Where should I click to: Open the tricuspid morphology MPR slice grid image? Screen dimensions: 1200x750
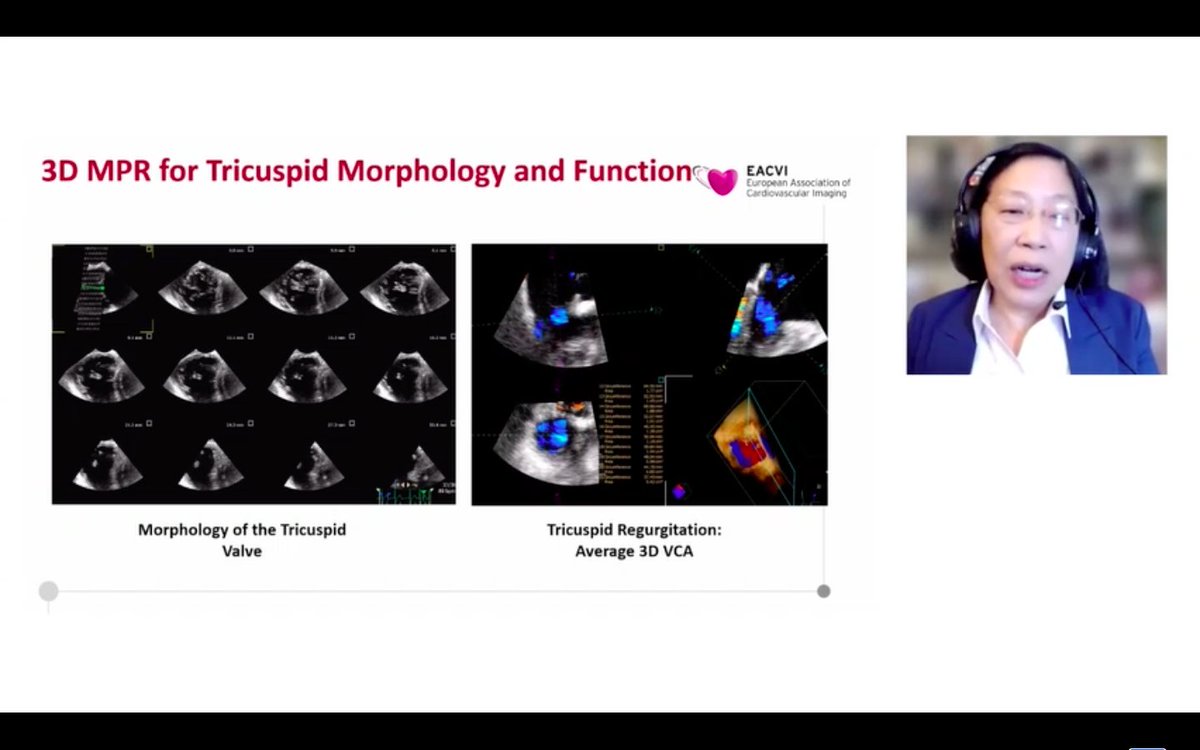254,374
